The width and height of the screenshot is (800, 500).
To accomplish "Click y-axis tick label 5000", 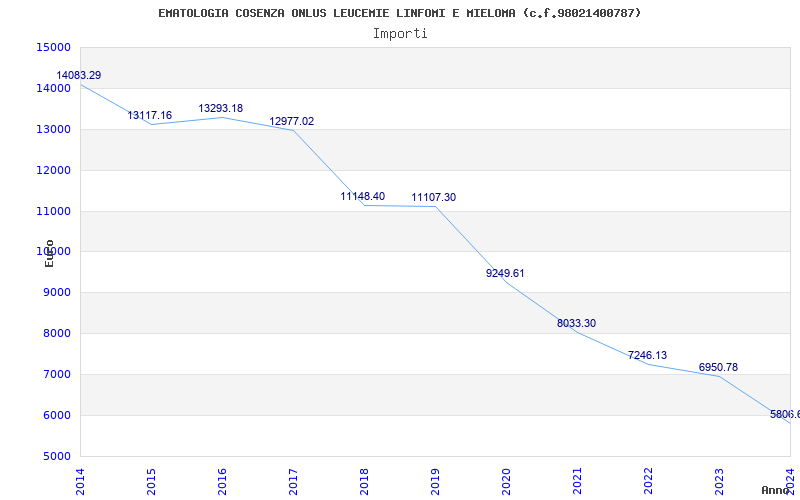I will (x=57, y=456).
